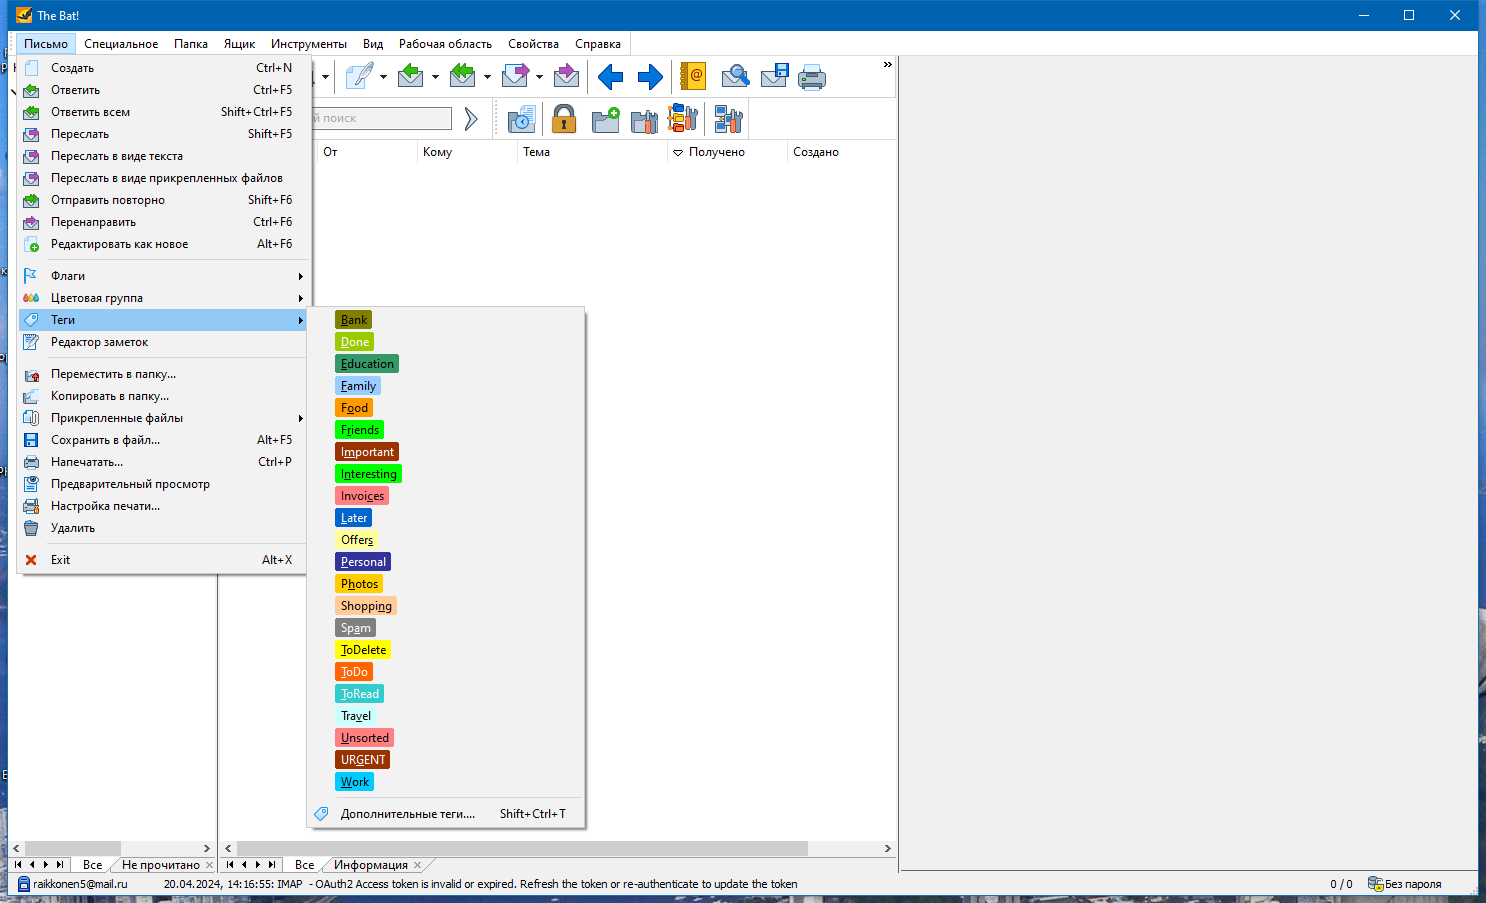The image size is (1486, 903).
Task: Sort by the Тема column header
Action: tap(592, 152)
